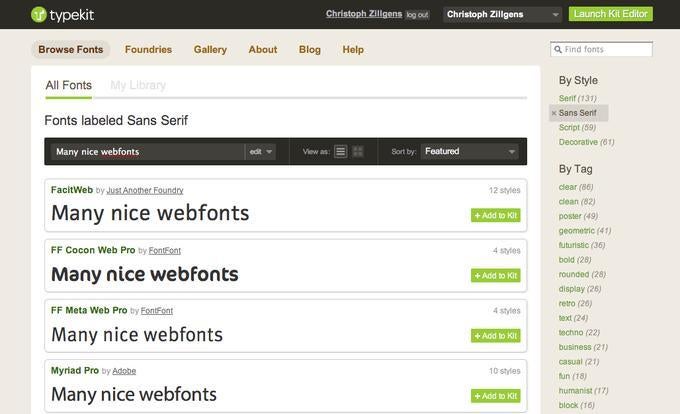Open FontFont link under FF Meta

[157, 311]
